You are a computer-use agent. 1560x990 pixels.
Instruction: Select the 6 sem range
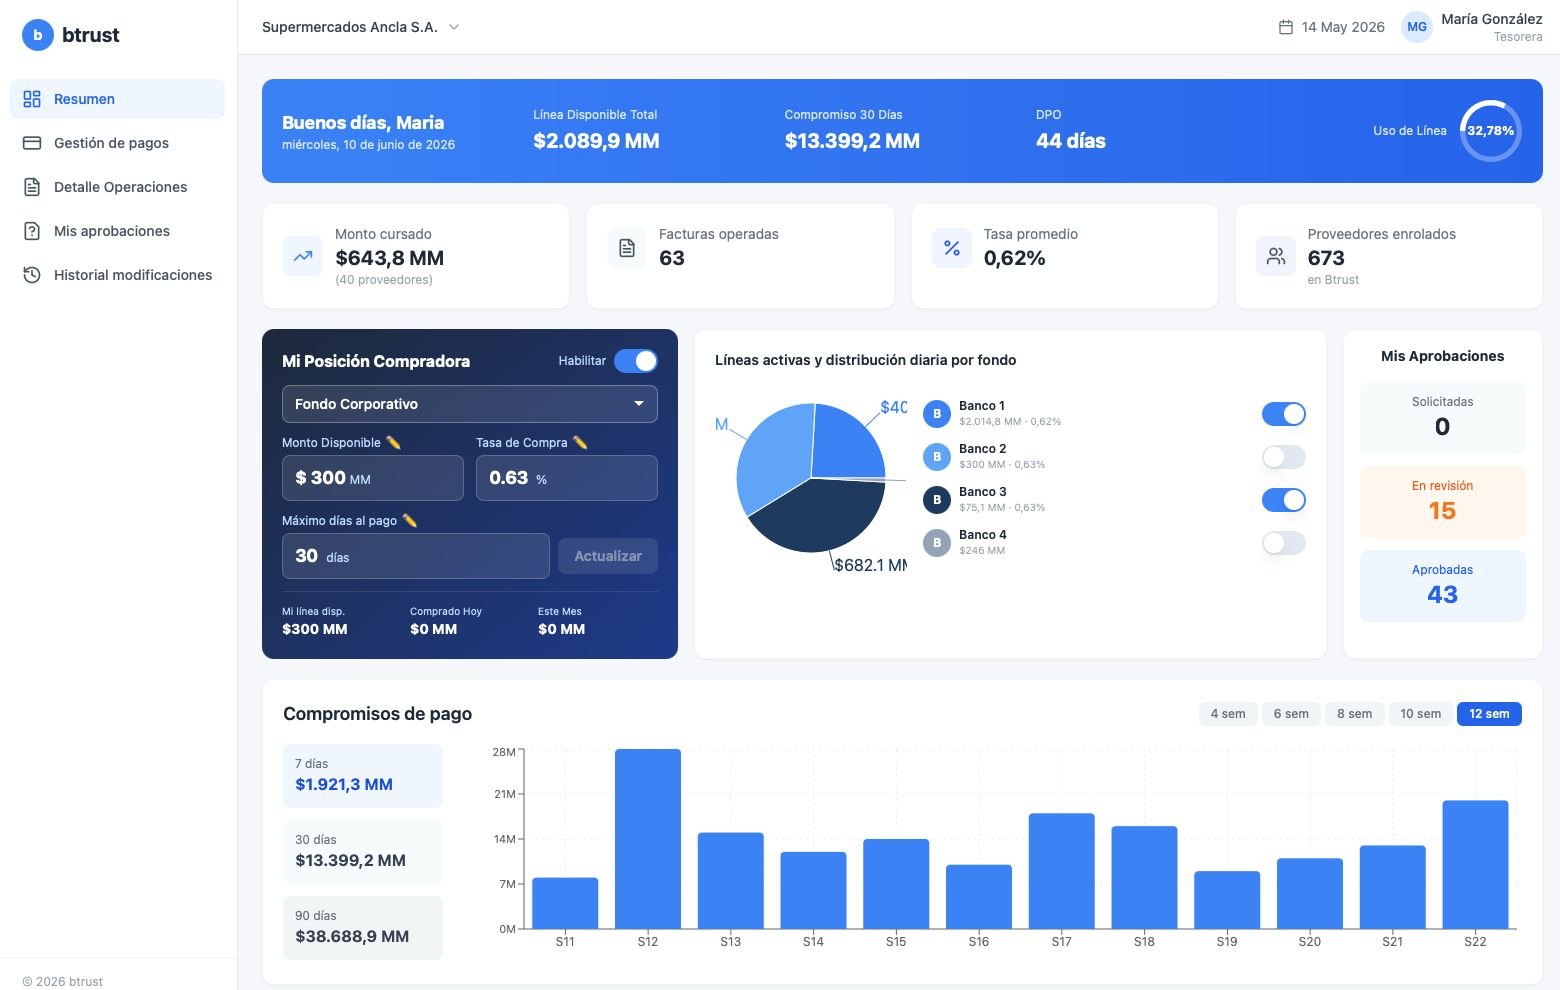(1291, 714)
